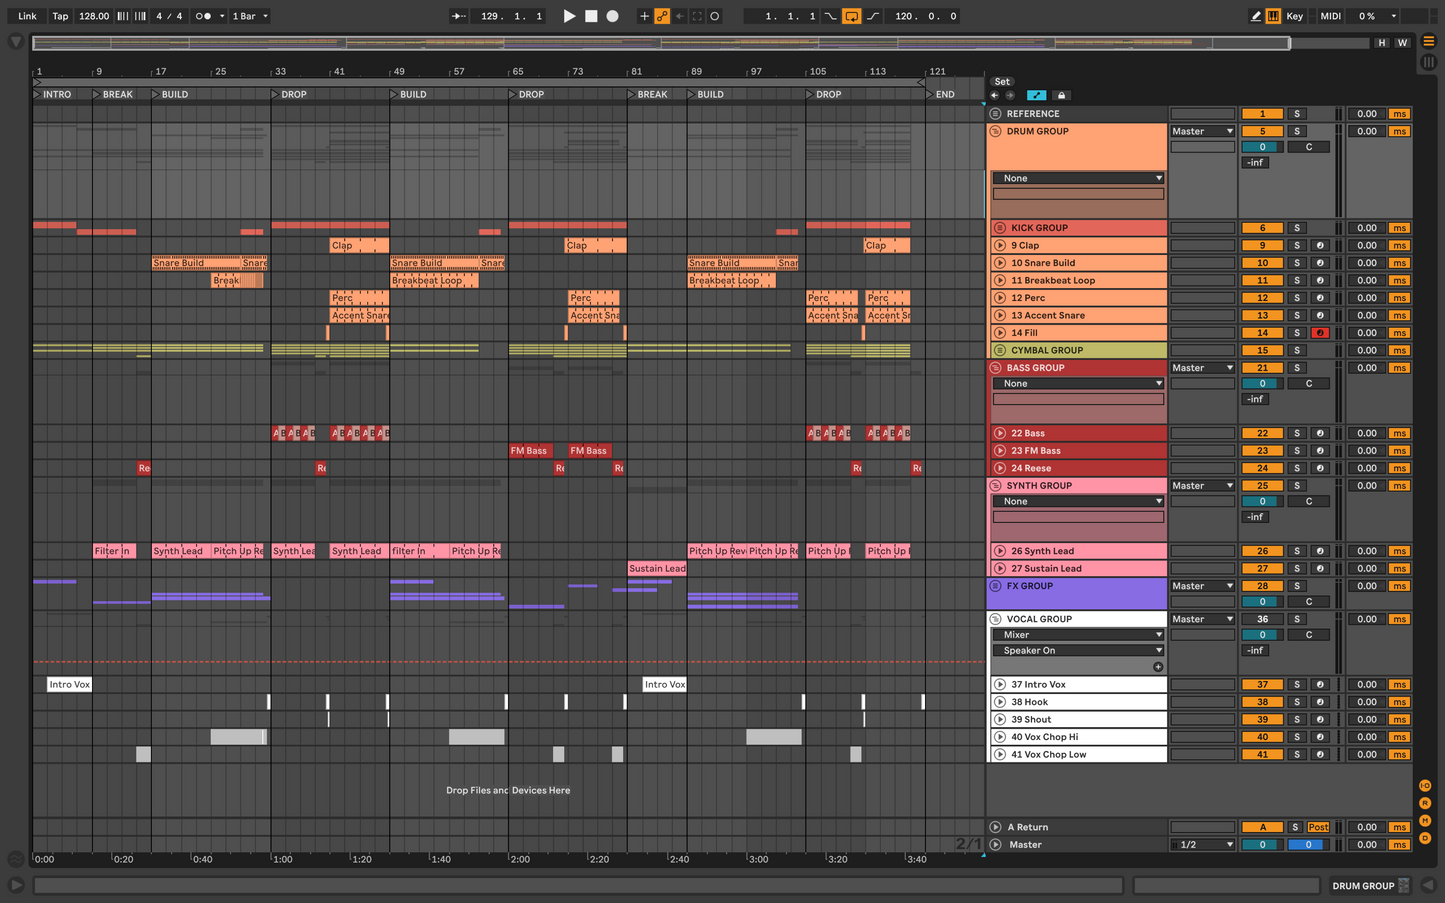Image resolution: width=1445 pixels, height=903 pixels.
Task: Toggle the I-O section visibility button
Action: click(1425, 786)
